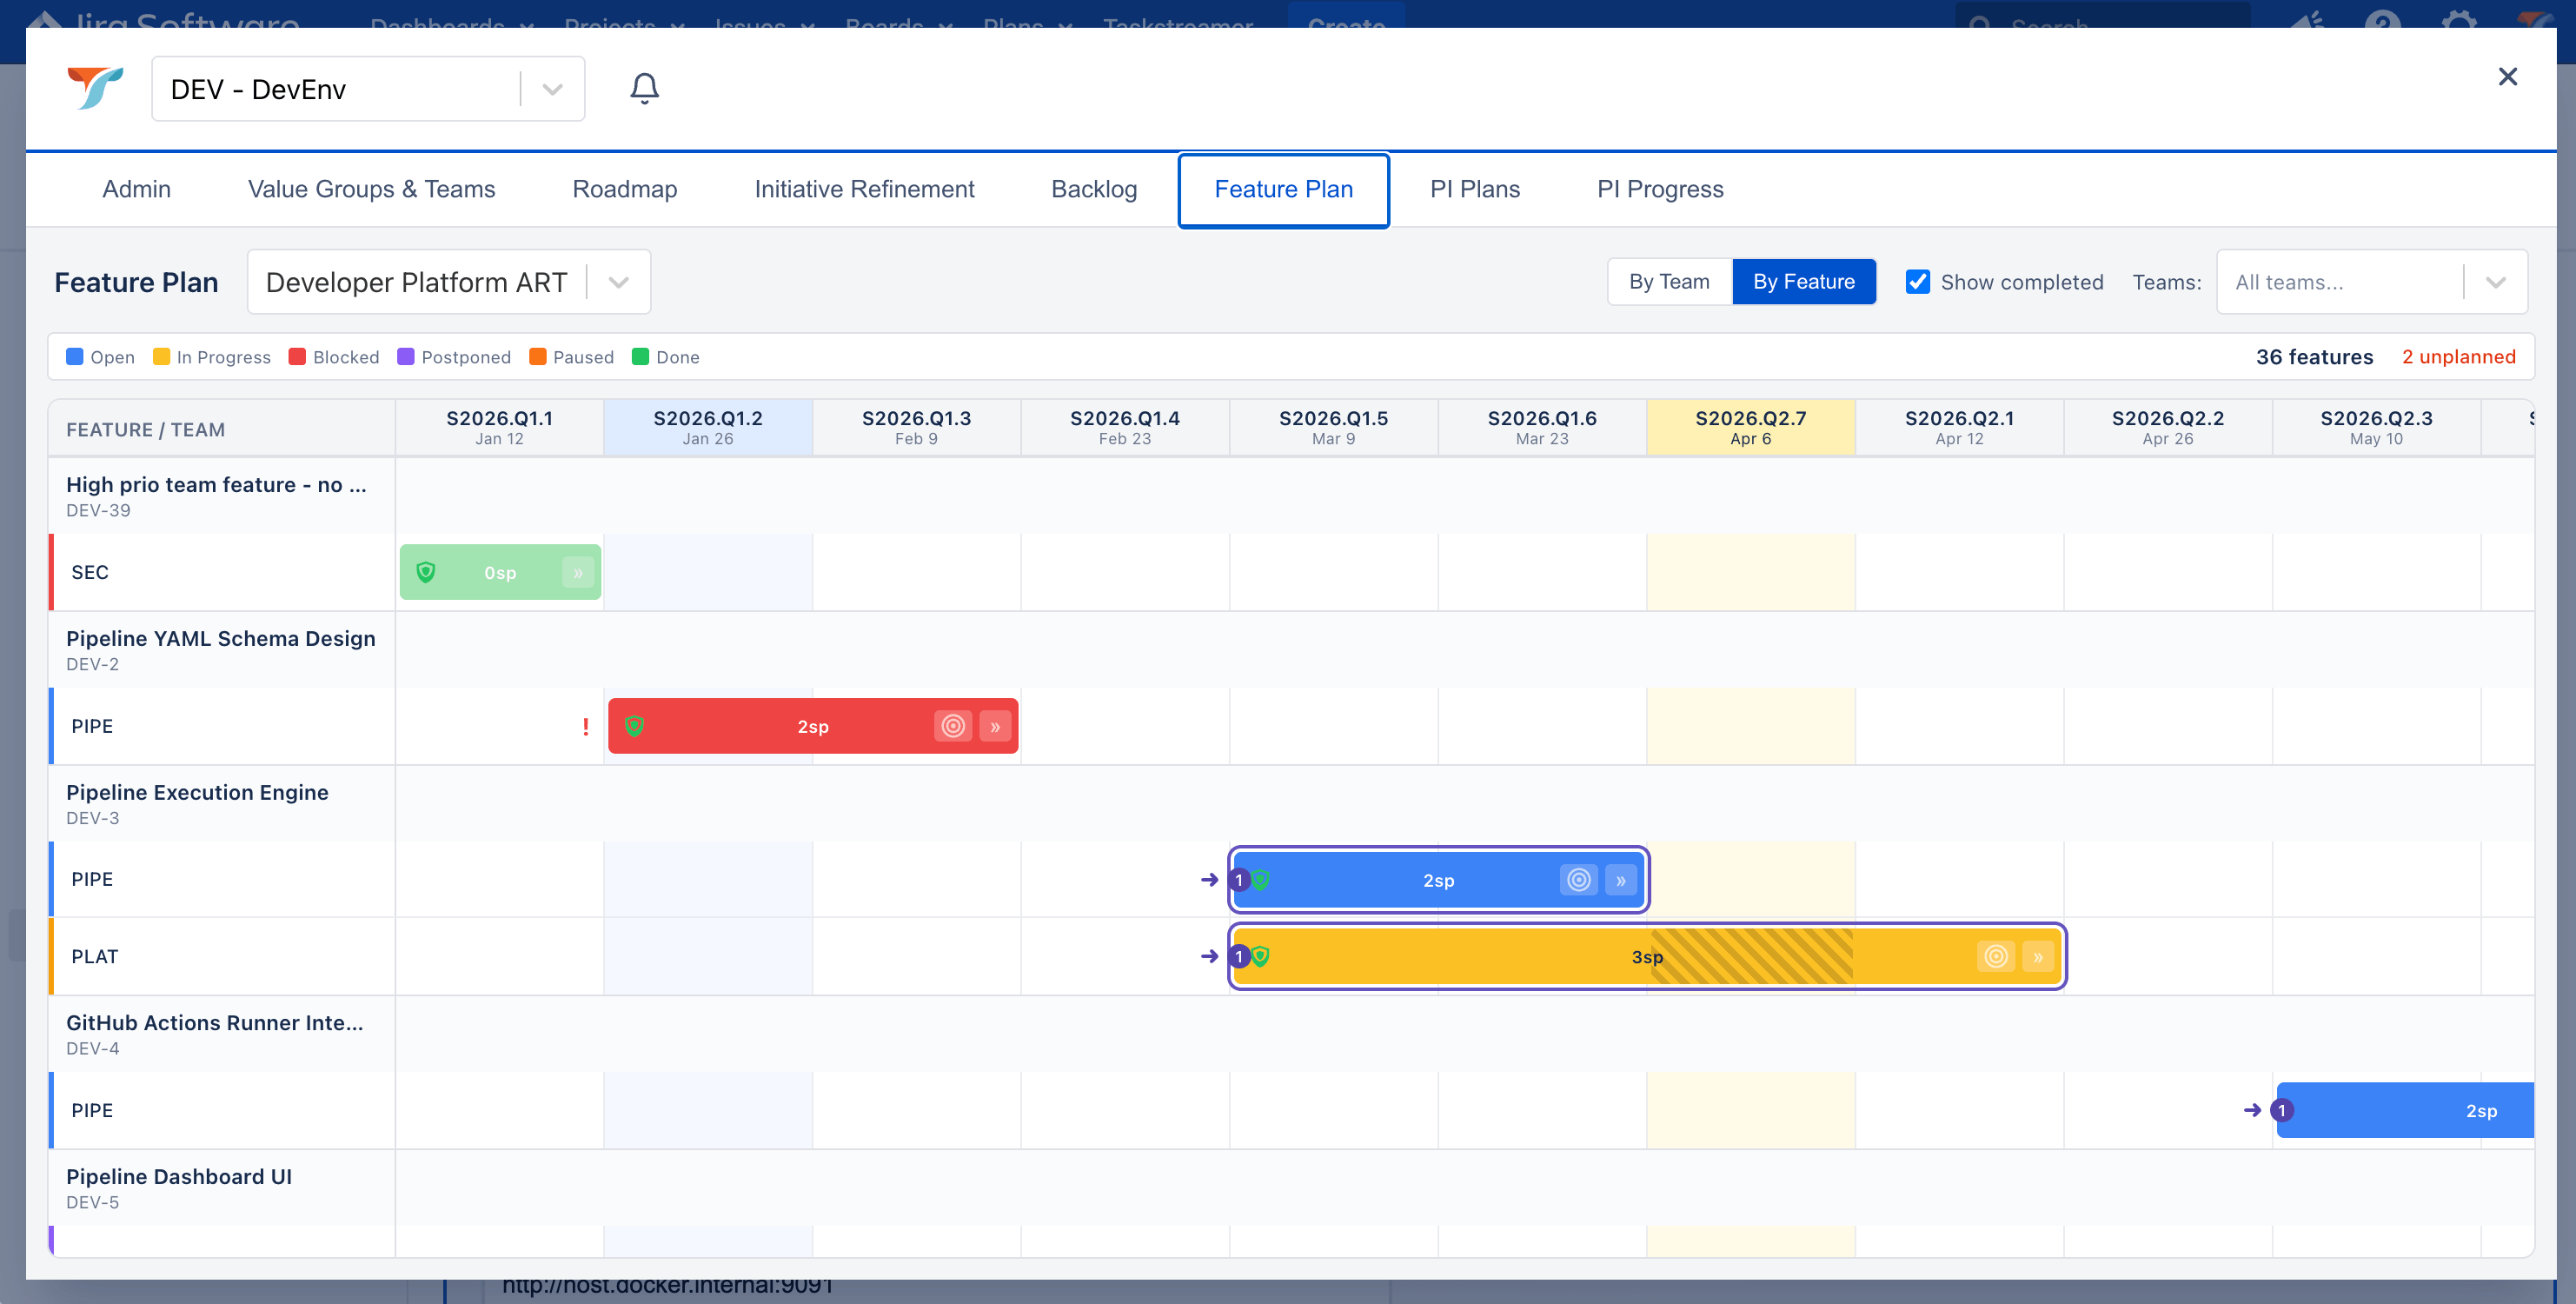Click the yellow In Progress color swatch
Screen dimensions: 2576x1304
[161, 356]
